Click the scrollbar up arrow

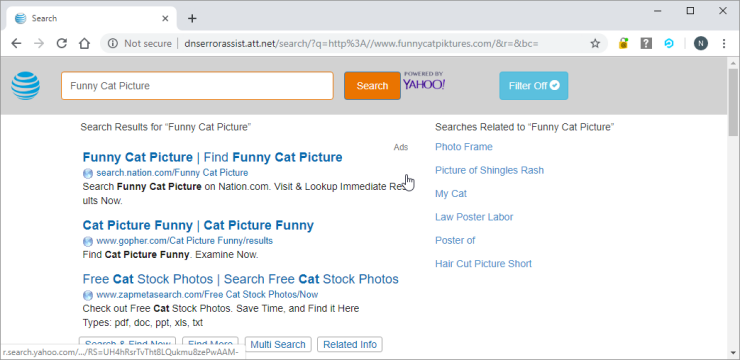click(x=733, y=63)
